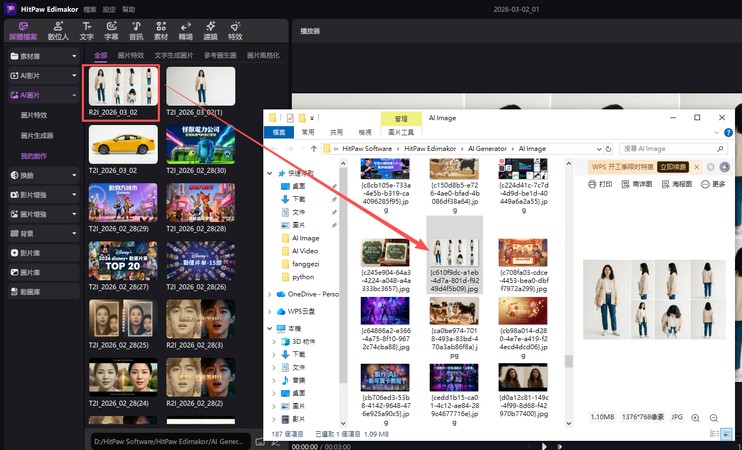Open the 音訊 audio tool
This screenshot has height=450, width=742.
point(136,31)
